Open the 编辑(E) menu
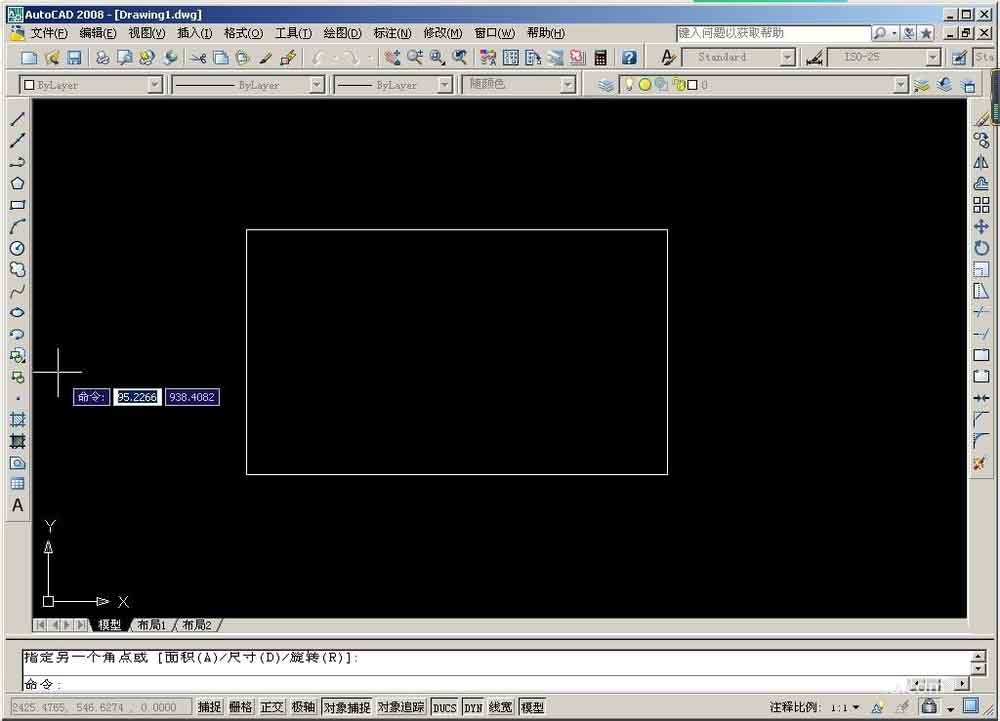This screenshot has width=1000, height=721. pos(98,33)
